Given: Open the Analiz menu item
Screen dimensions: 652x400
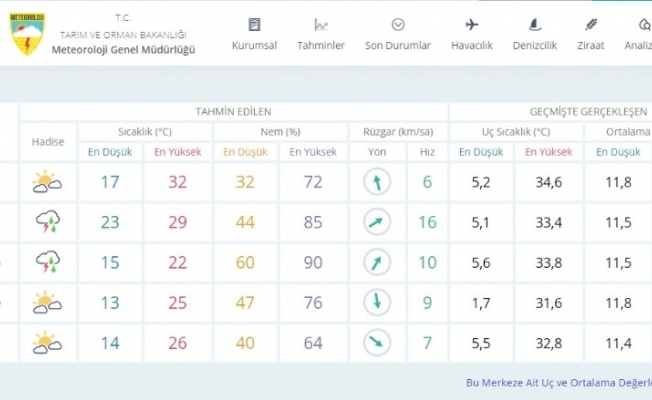Looking at the screenshot, I should tap(639, 35).
